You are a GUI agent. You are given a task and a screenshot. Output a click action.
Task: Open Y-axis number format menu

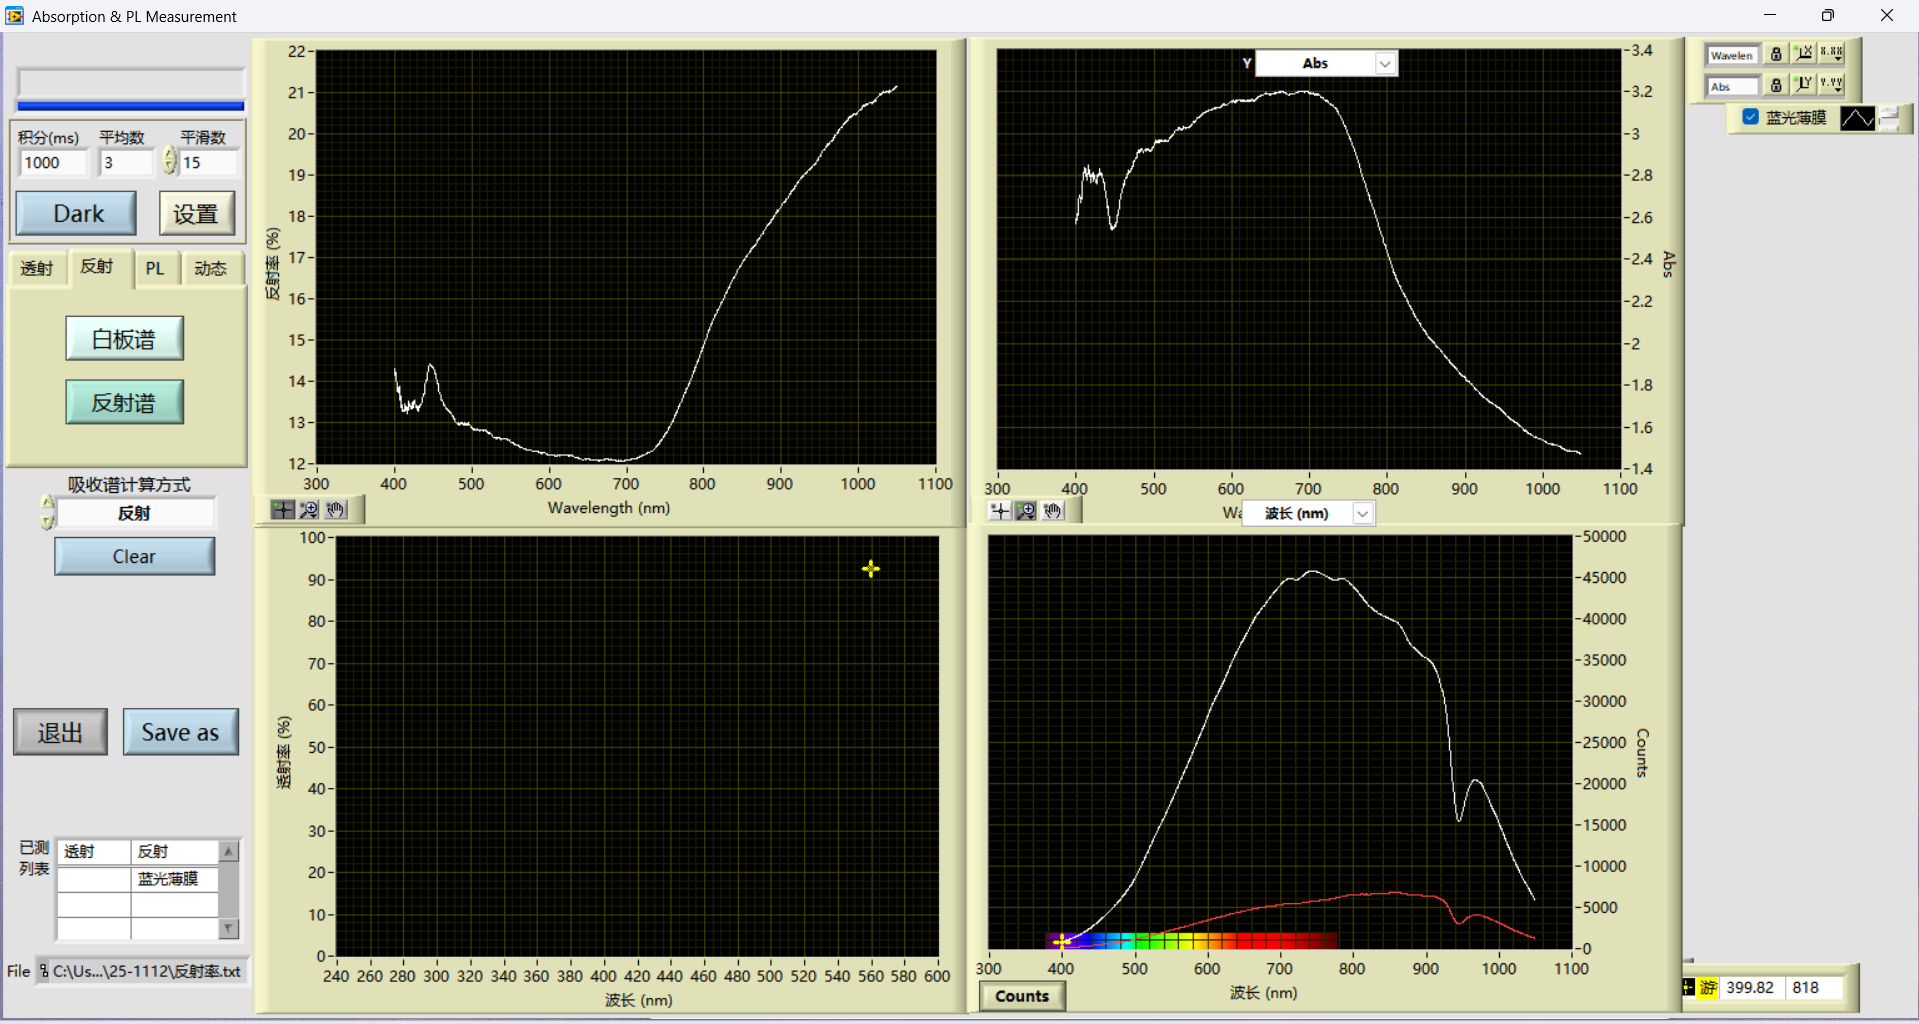tap(1831, 85)
